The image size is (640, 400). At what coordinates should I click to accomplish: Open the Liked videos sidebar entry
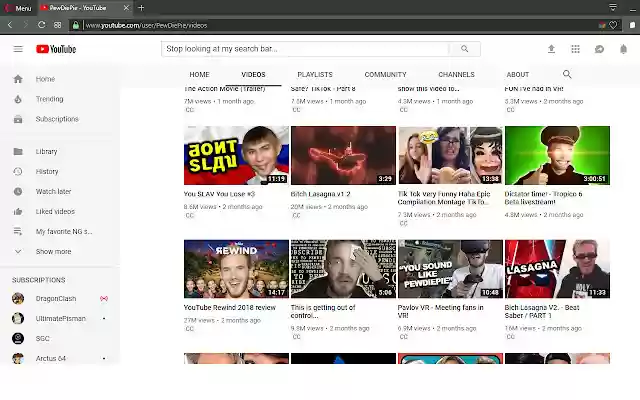[55, 211]
